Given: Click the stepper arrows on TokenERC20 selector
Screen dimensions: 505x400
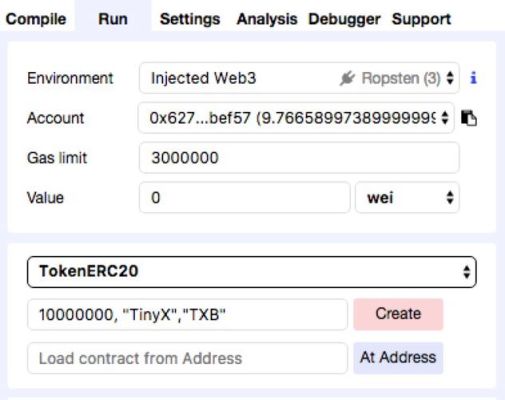Looking at the screenshot, I should pos(467,272).
